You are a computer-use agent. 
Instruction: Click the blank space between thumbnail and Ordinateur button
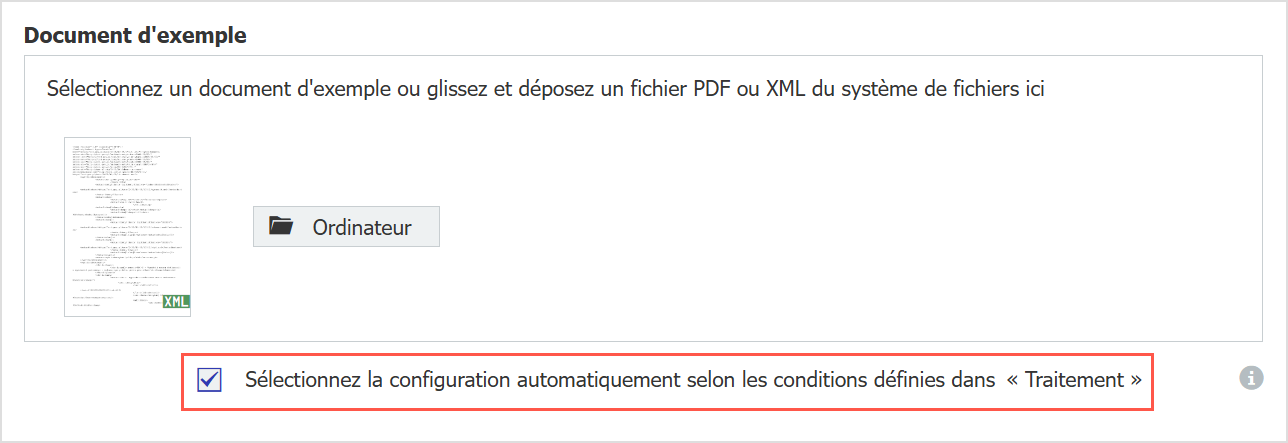[221, 227]
